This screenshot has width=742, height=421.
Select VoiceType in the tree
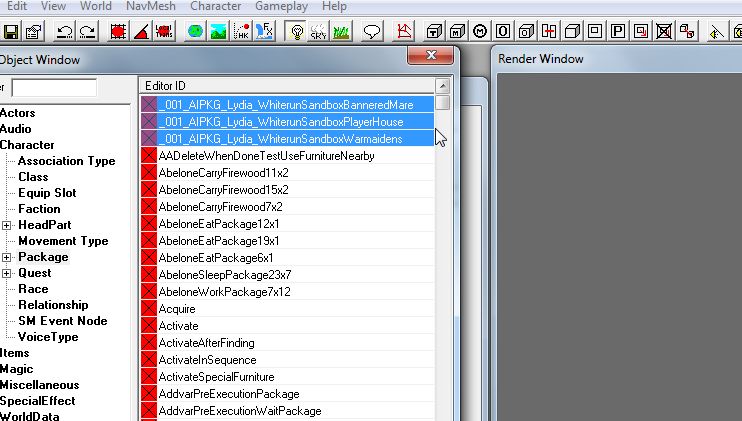click(48, 337)
